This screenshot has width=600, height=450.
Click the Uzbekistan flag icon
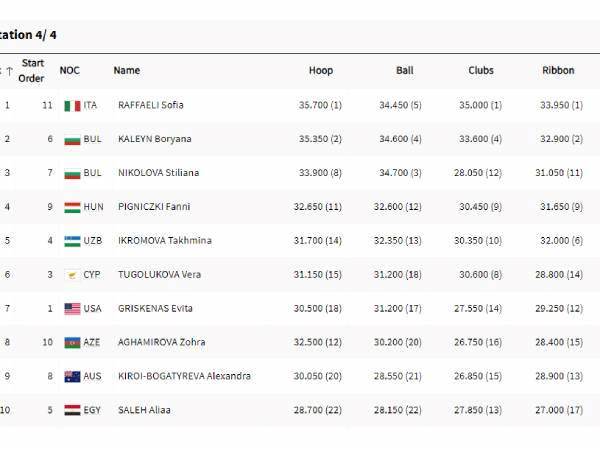point(72,241)
